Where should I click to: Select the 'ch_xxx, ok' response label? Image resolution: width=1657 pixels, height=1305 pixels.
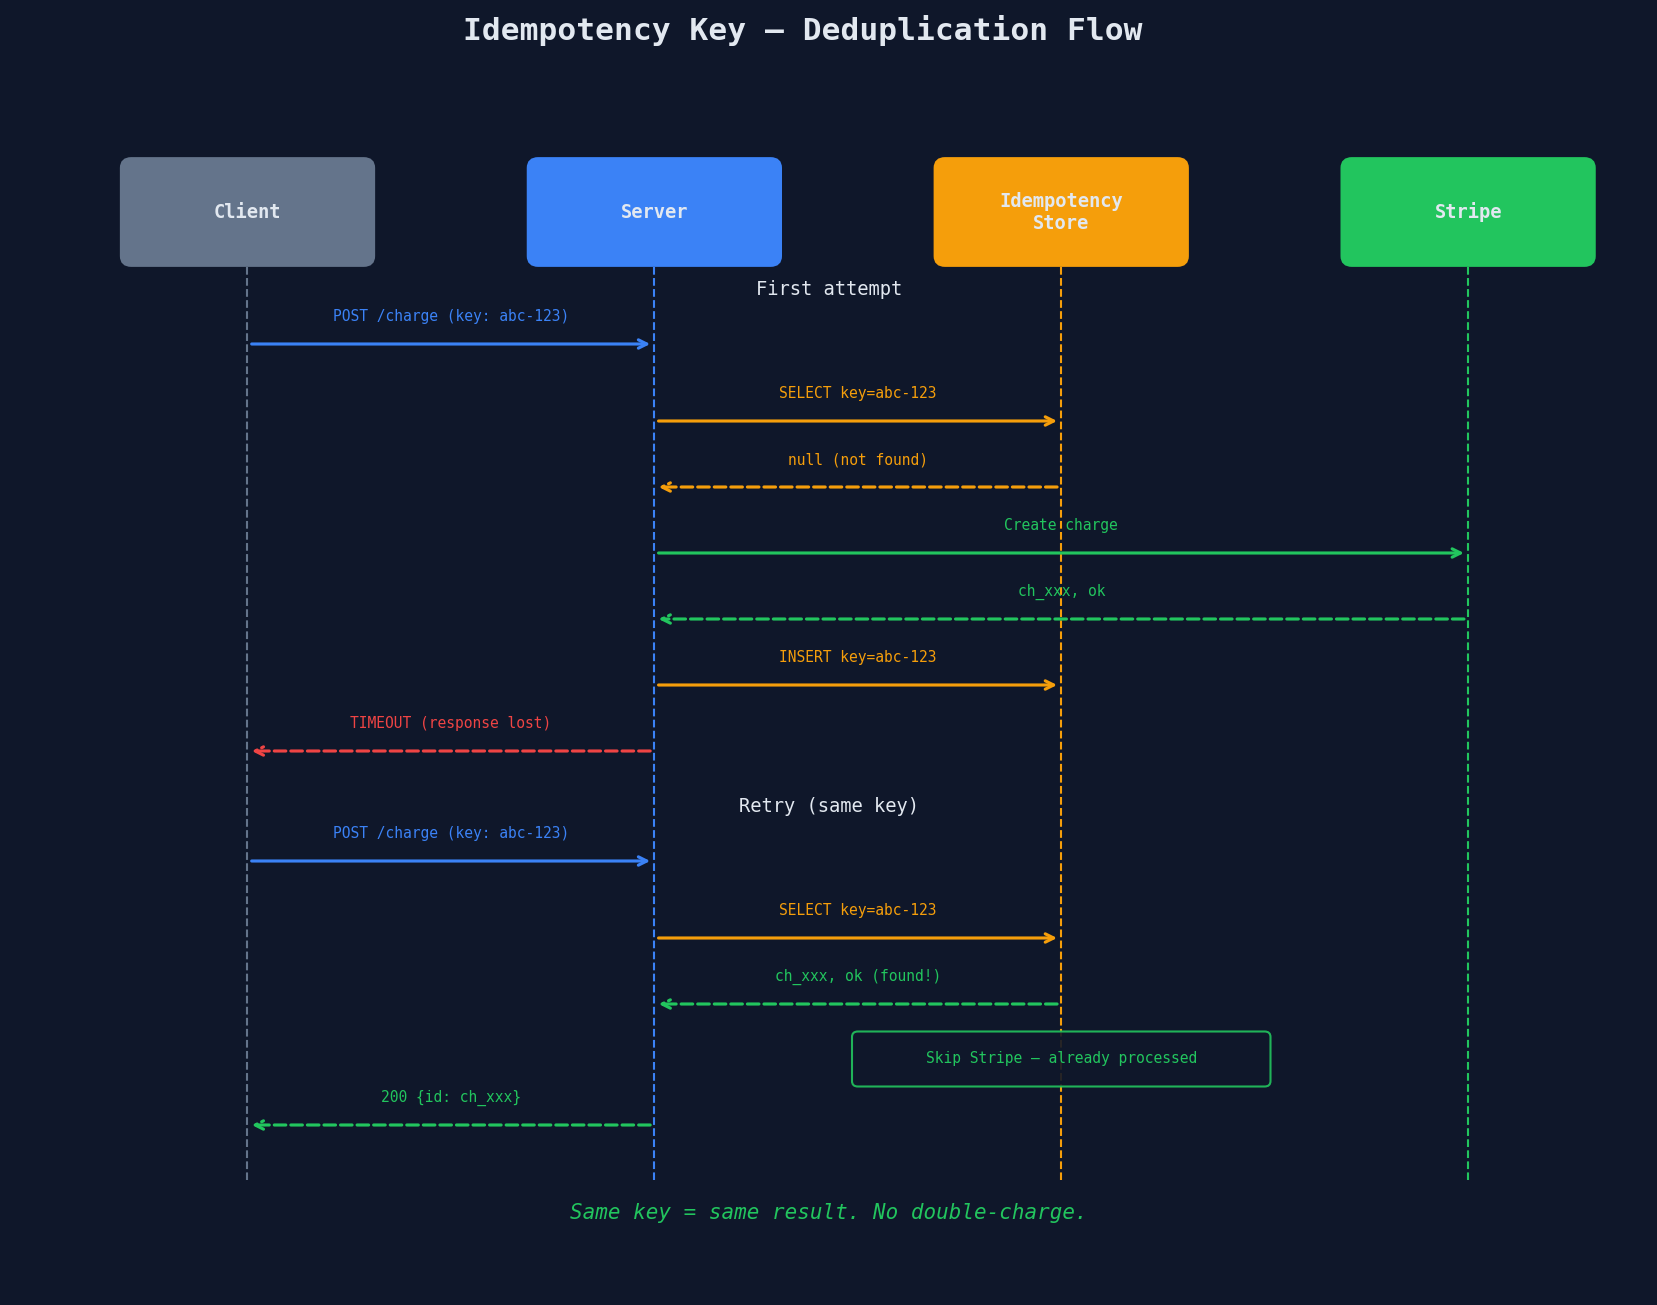[1061, 591]
